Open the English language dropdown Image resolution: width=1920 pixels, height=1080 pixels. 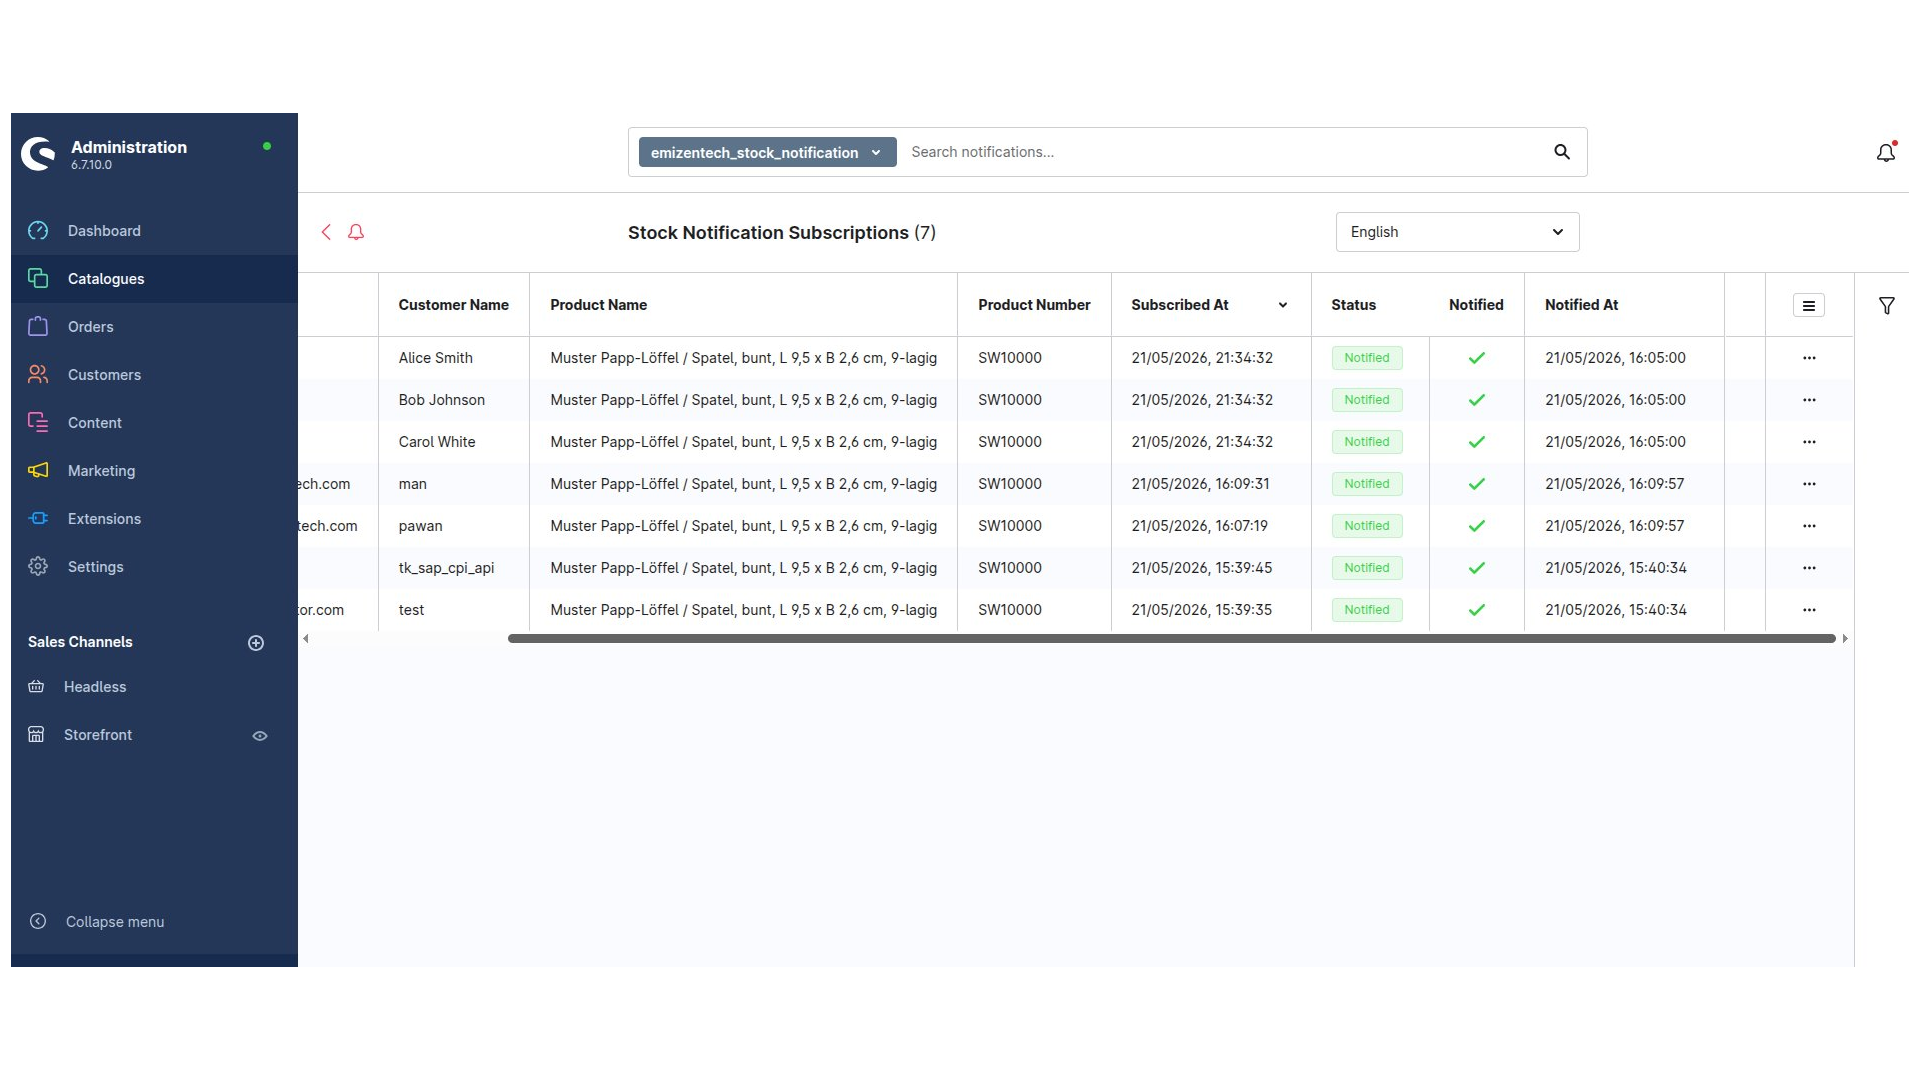(1457, 232)
